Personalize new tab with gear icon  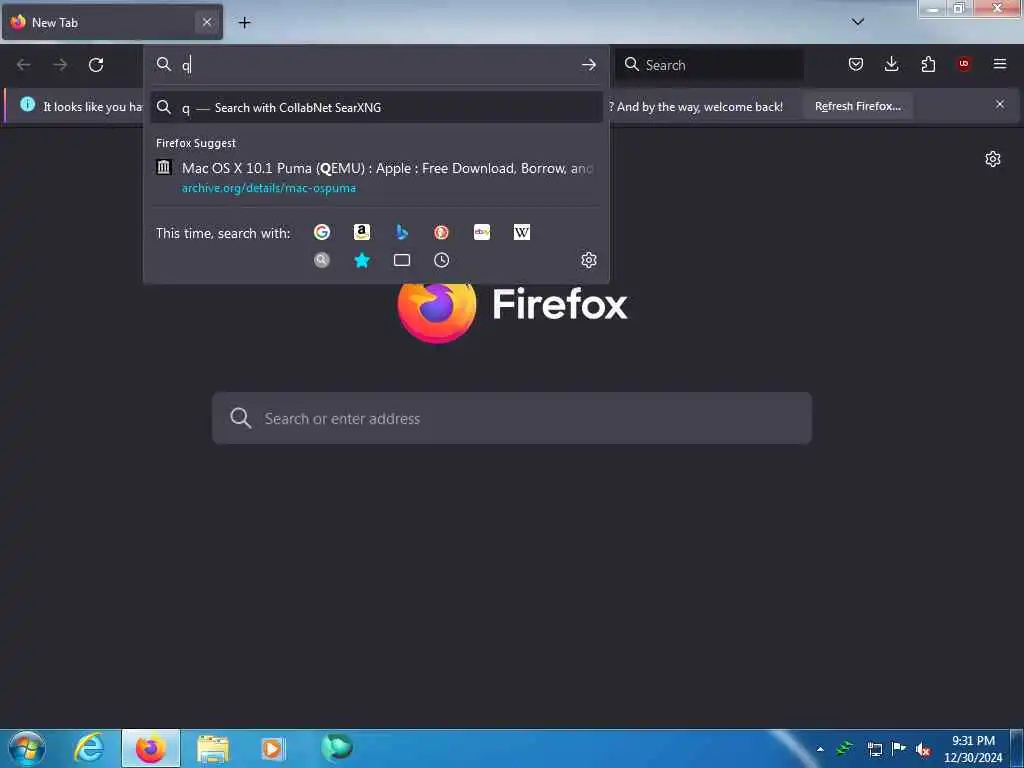point(993,159)
